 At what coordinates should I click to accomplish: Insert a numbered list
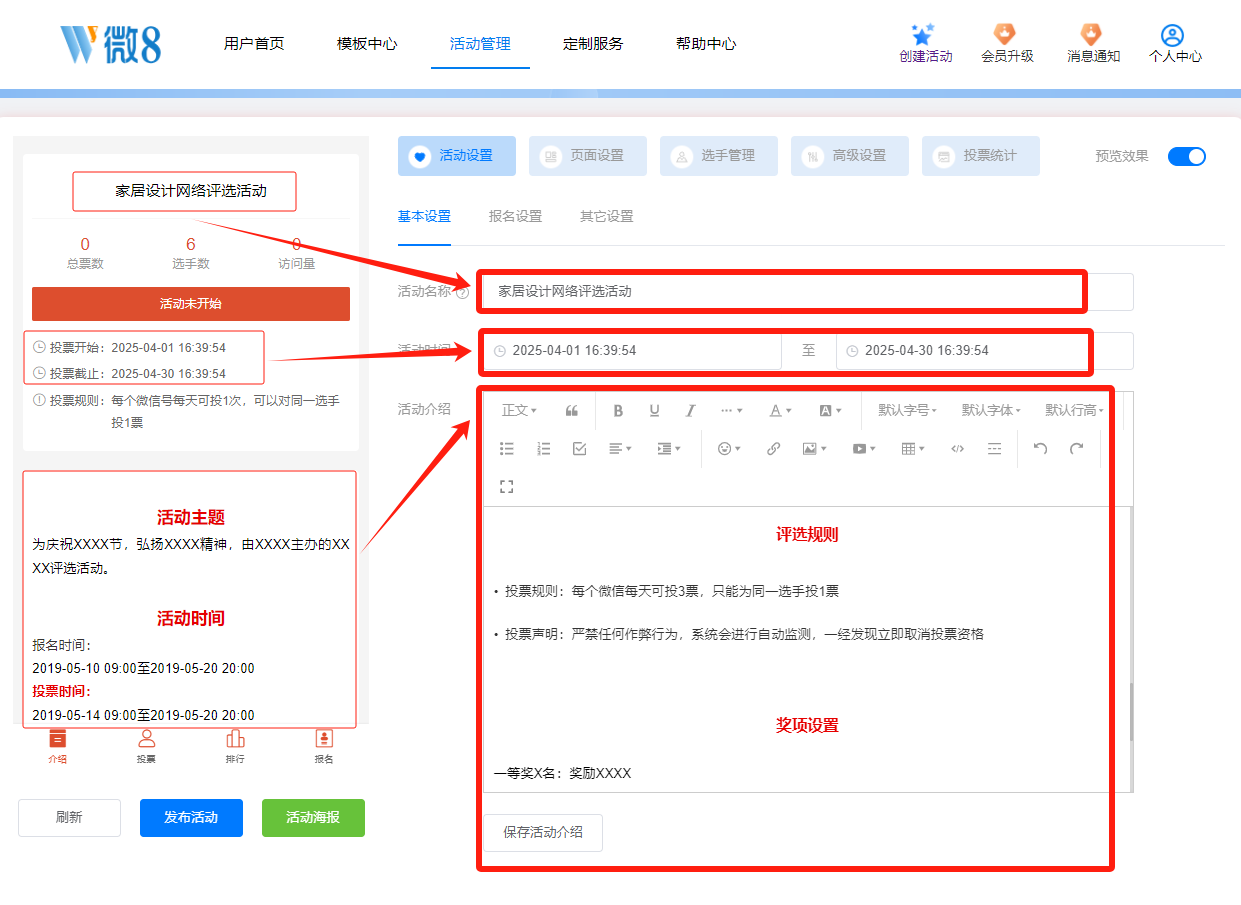pyautogui.click(x=543, y=449)
